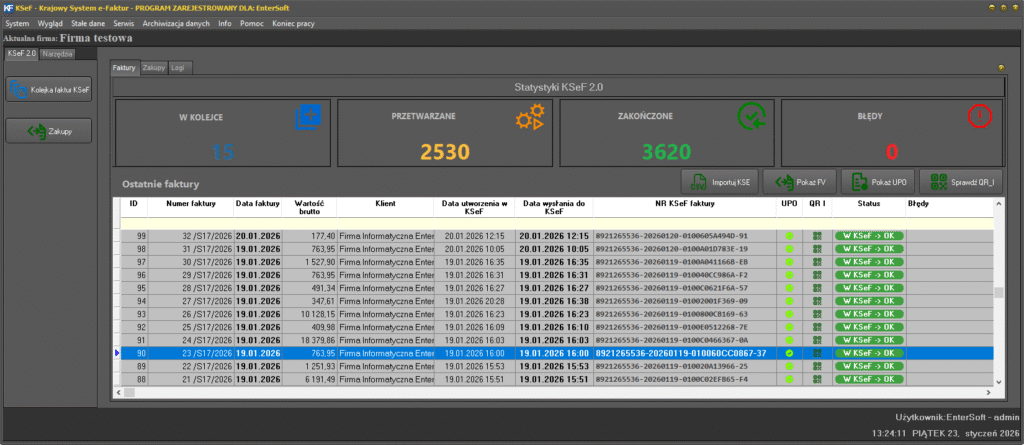Click the Pokaż UPO button

877,182
